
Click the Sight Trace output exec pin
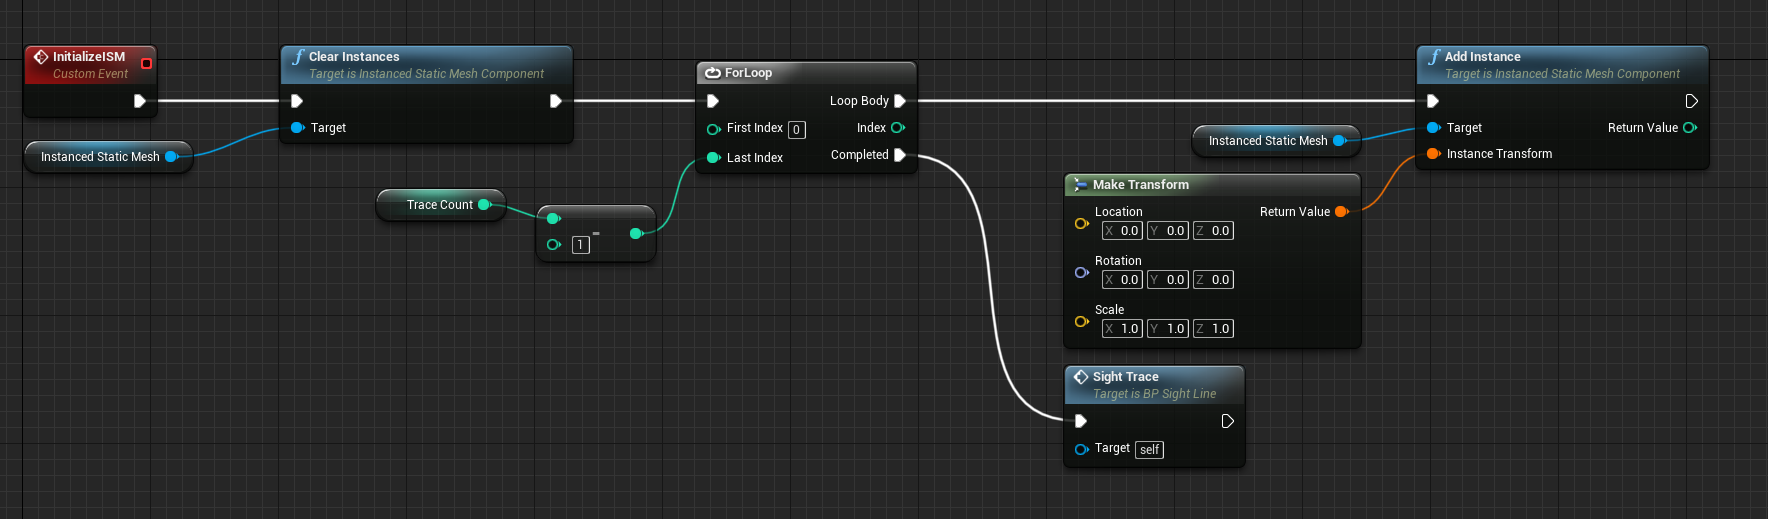pos(1228,421)
